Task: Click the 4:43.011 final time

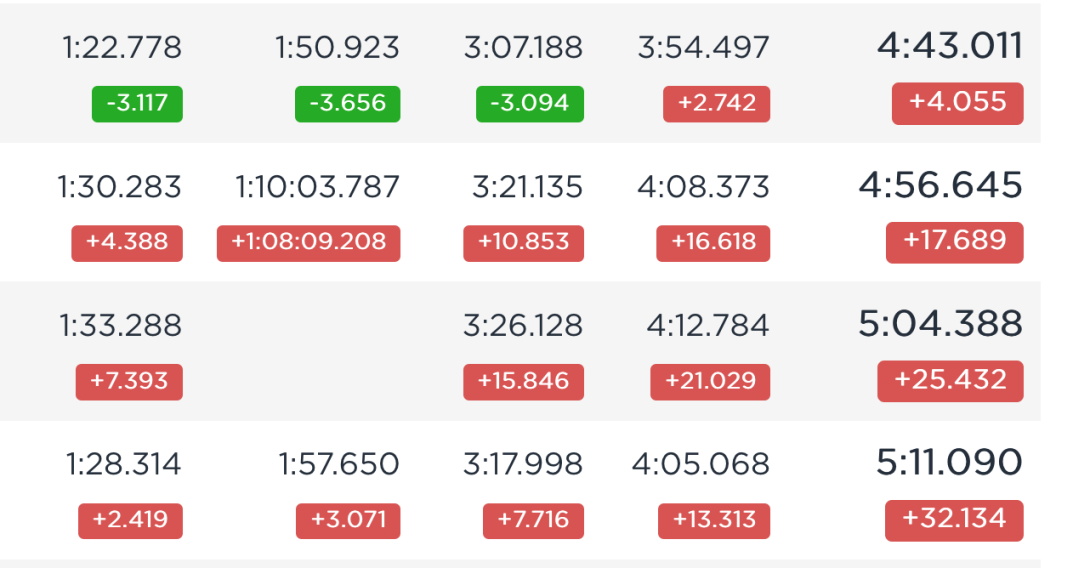Action: [x=950, y=46]
